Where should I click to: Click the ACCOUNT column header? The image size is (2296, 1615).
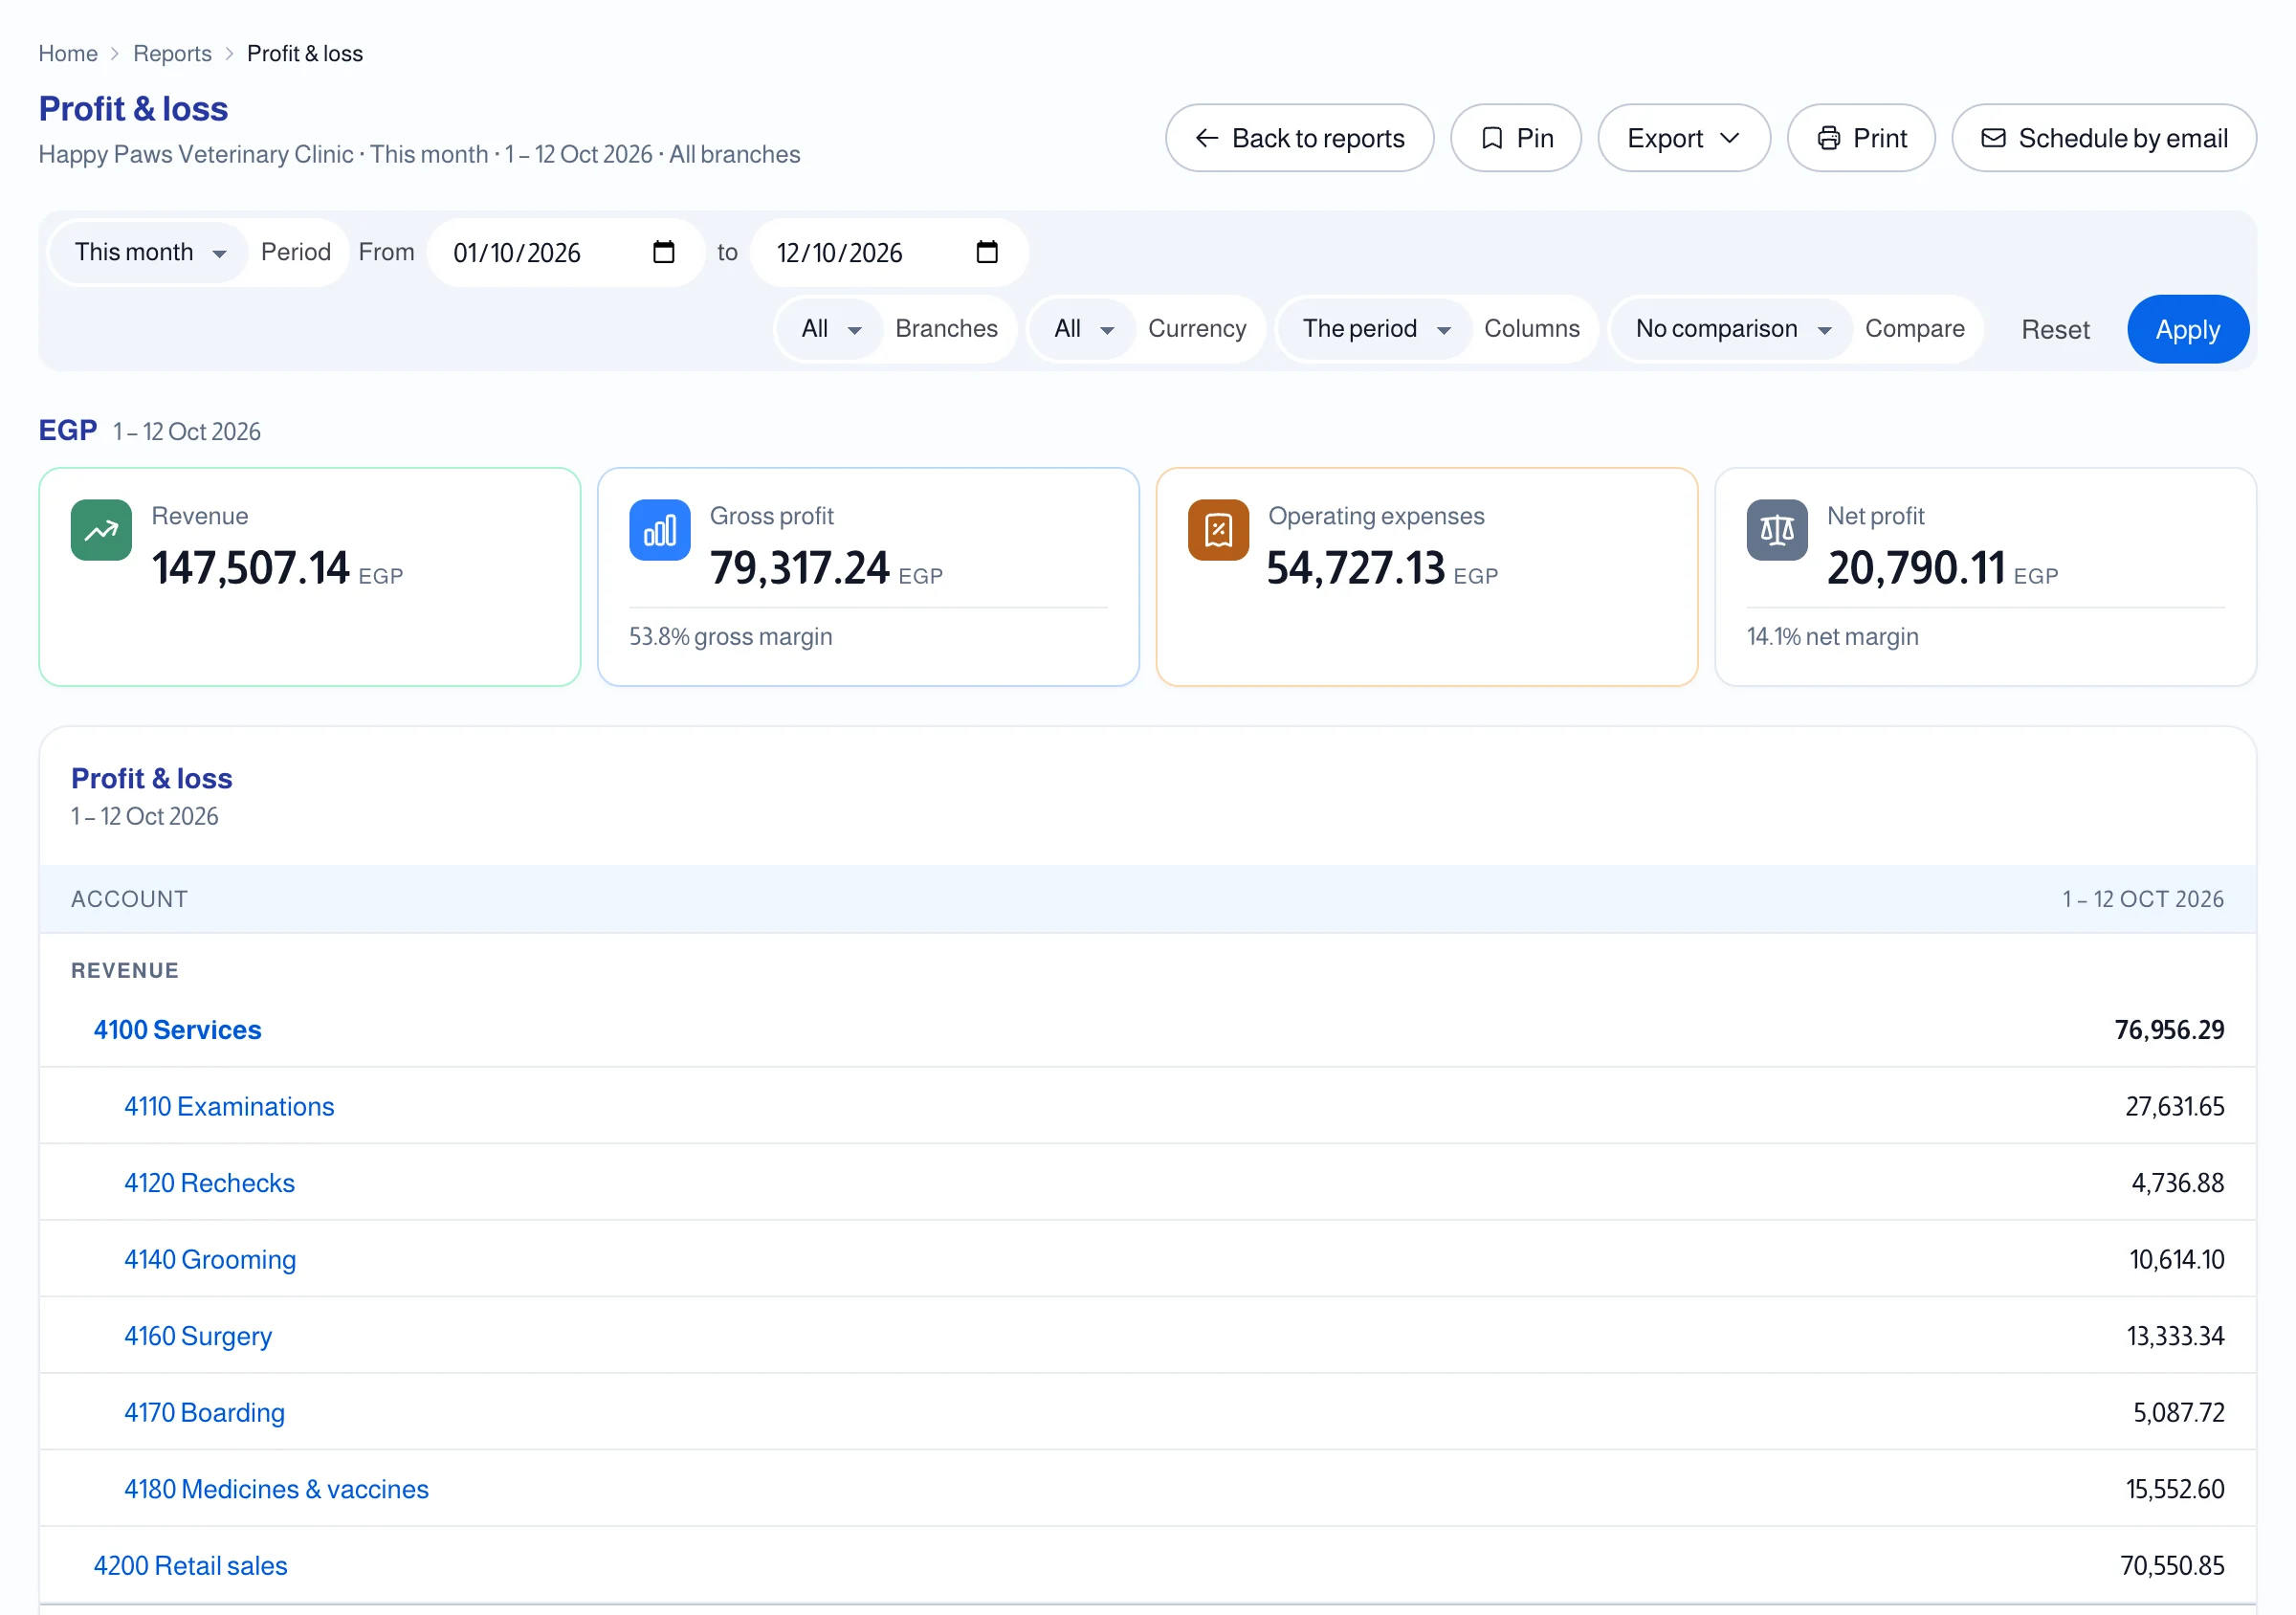click(129, 899)
